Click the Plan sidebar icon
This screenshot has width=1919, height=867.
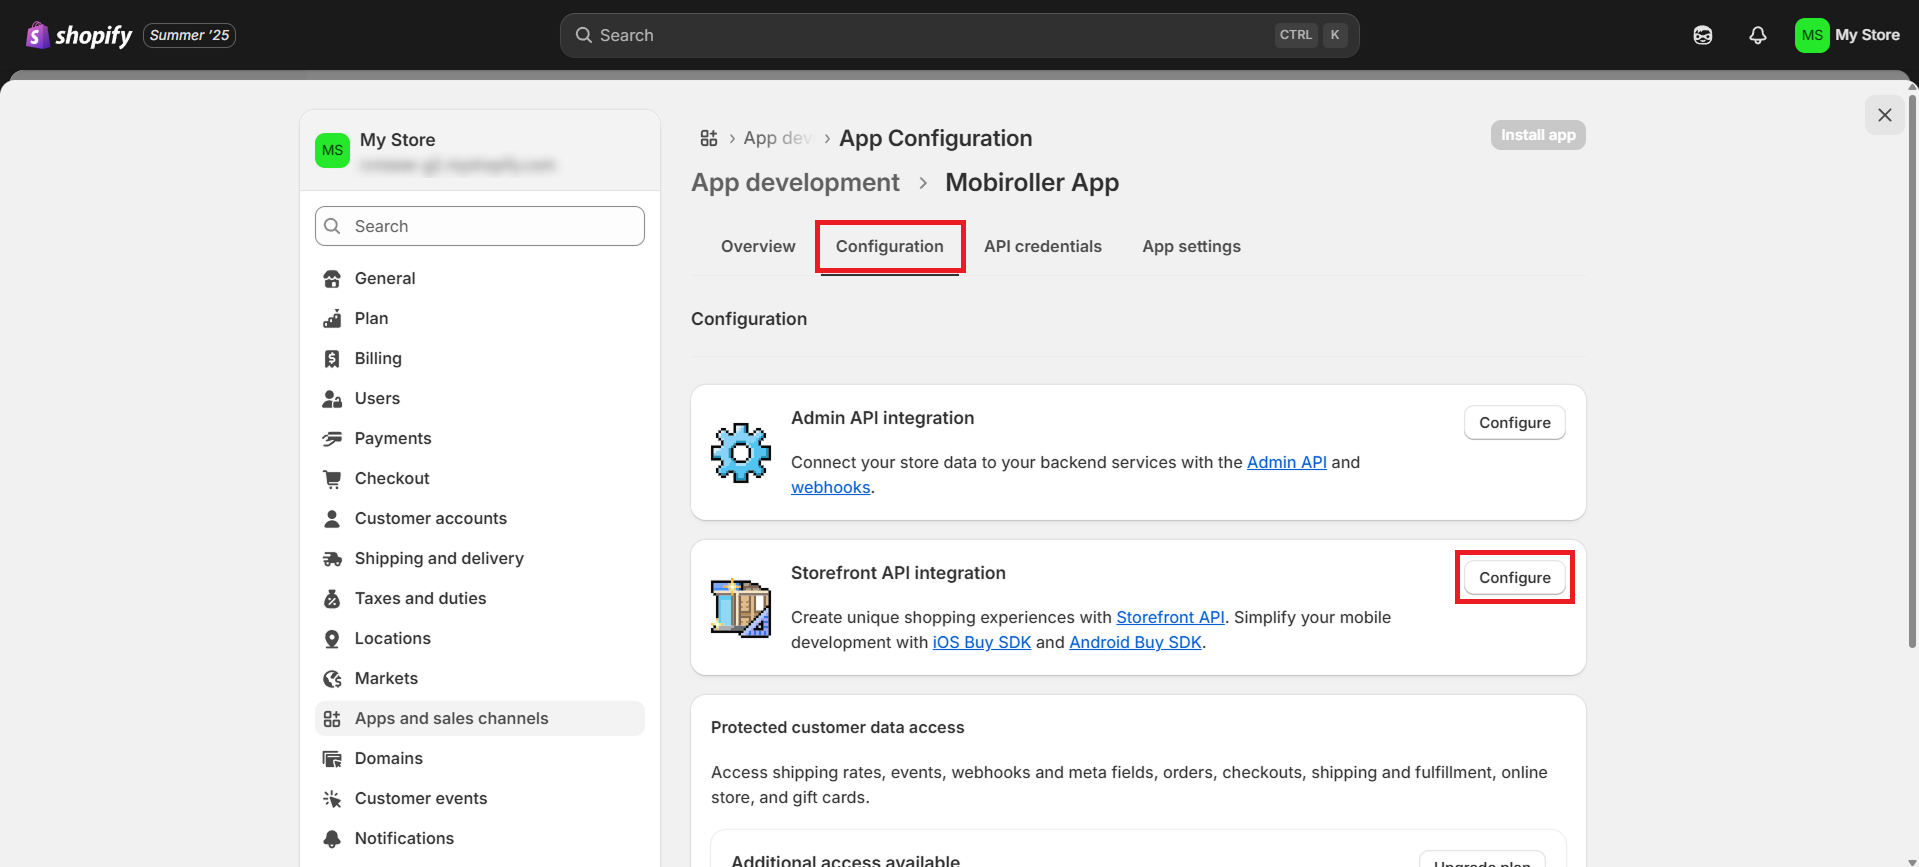coord(332,319)
